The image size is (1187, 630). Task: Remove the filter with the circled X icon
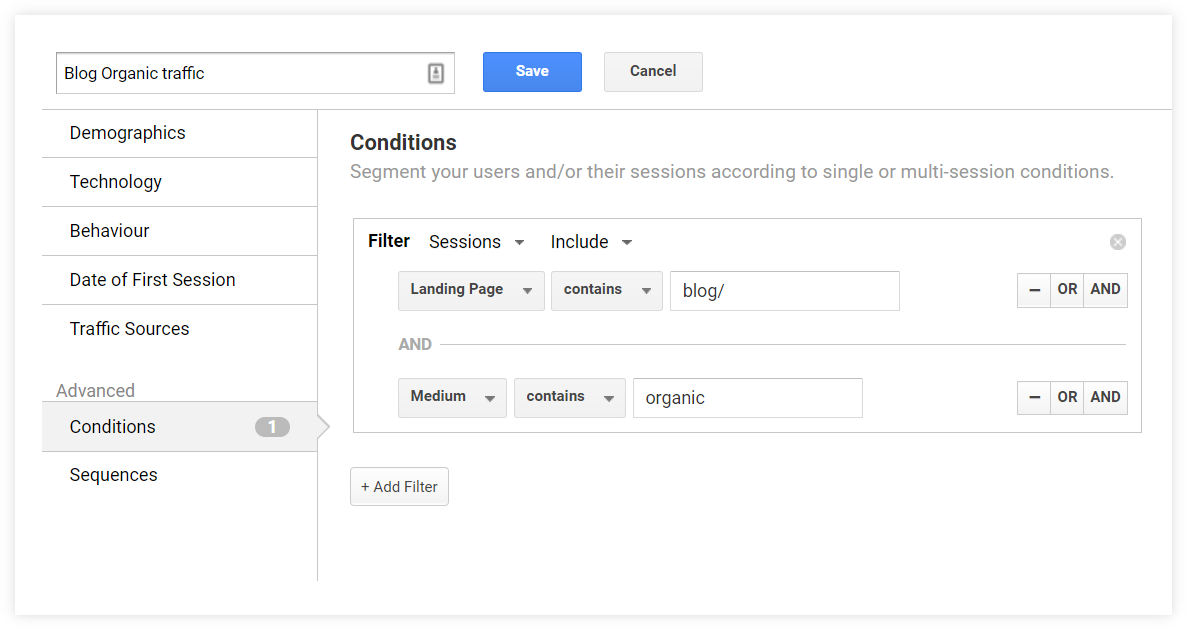[x=1118, y=242]
